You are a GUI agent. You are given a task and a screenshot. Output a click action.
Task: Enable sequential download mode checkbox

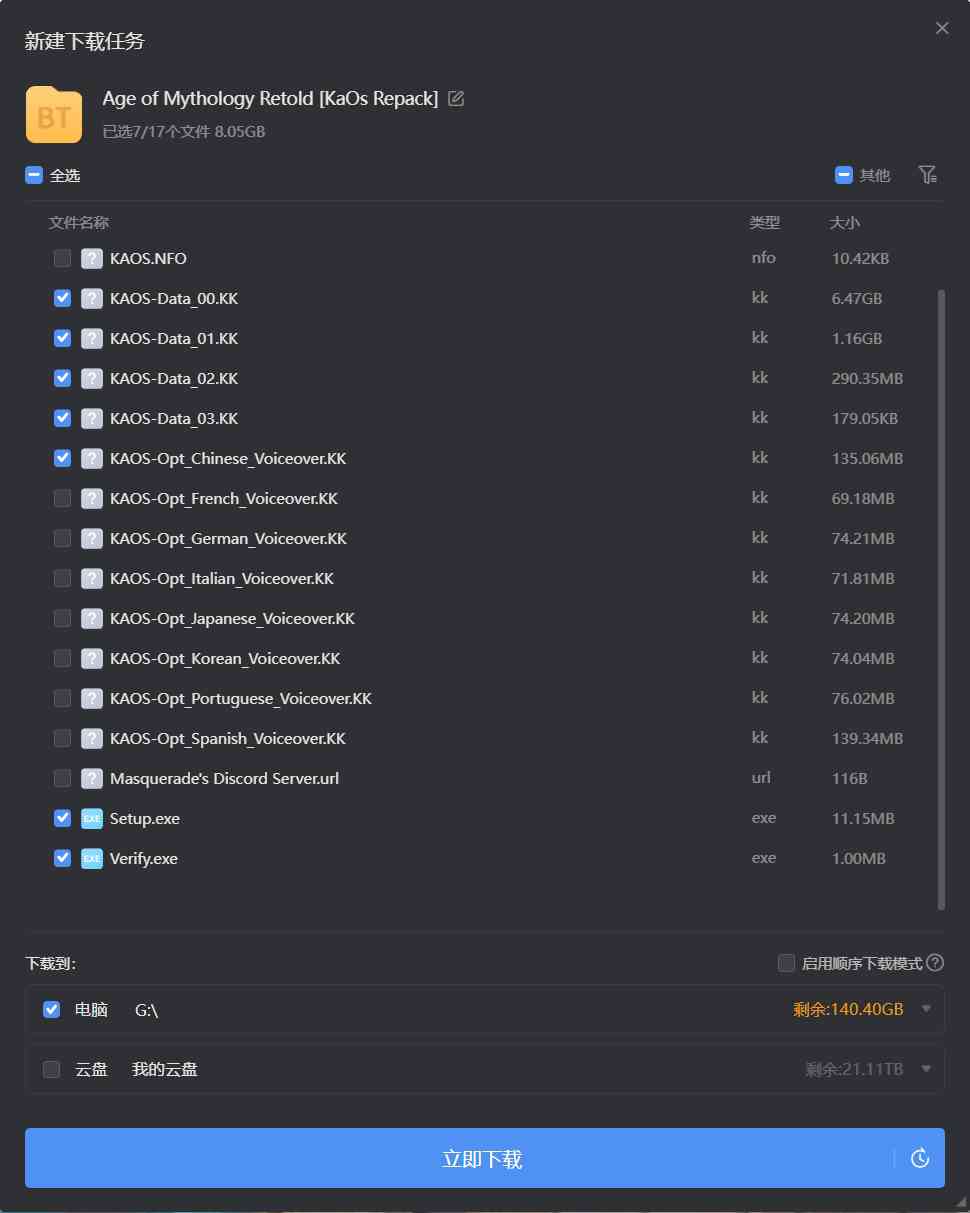point(786,963)
